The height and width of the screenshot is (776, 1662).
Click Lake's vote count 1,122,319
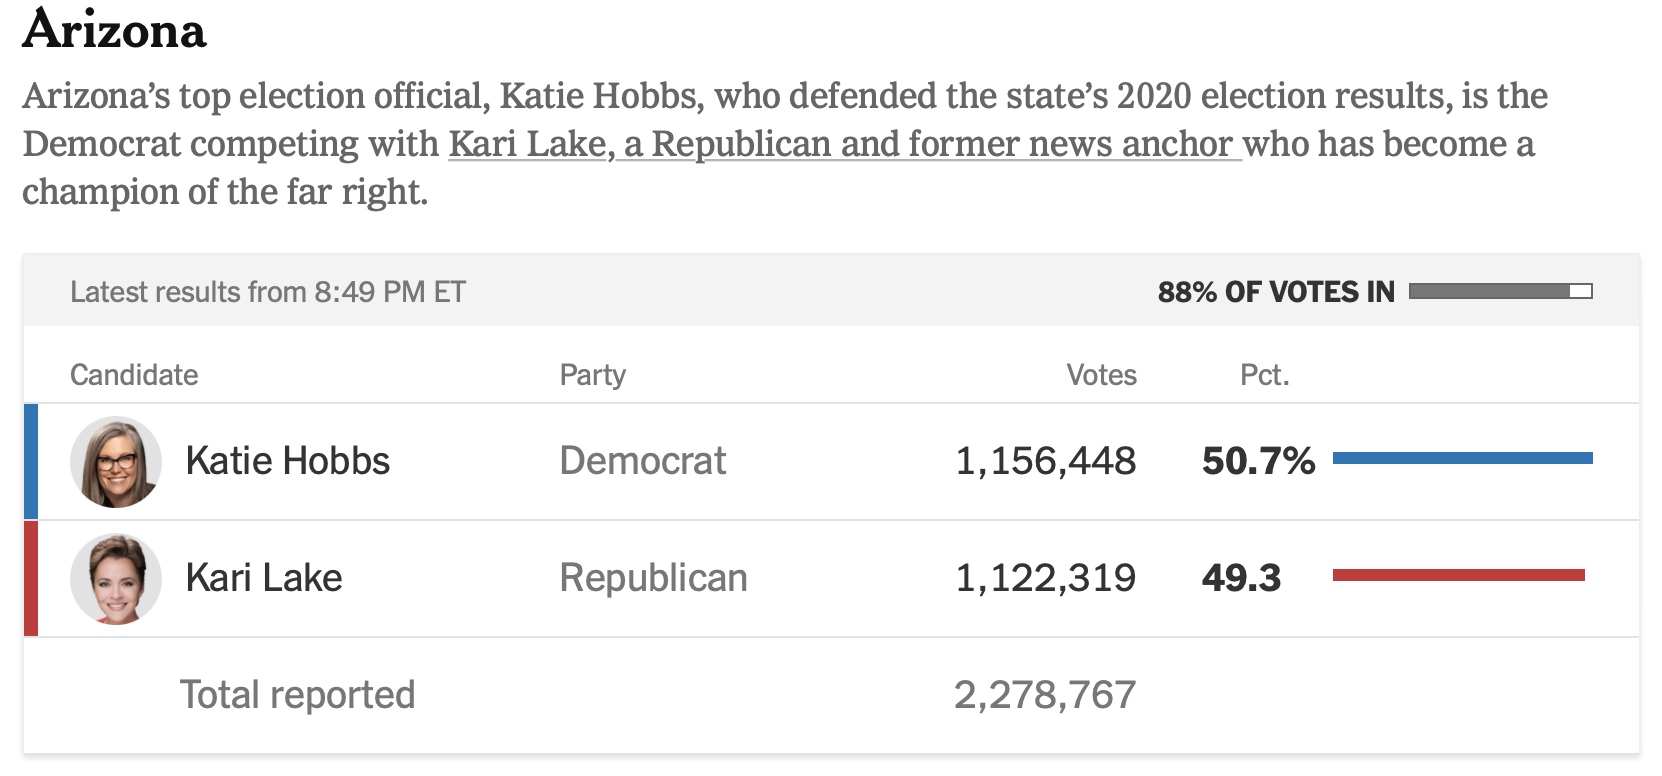coord(1045,578)
